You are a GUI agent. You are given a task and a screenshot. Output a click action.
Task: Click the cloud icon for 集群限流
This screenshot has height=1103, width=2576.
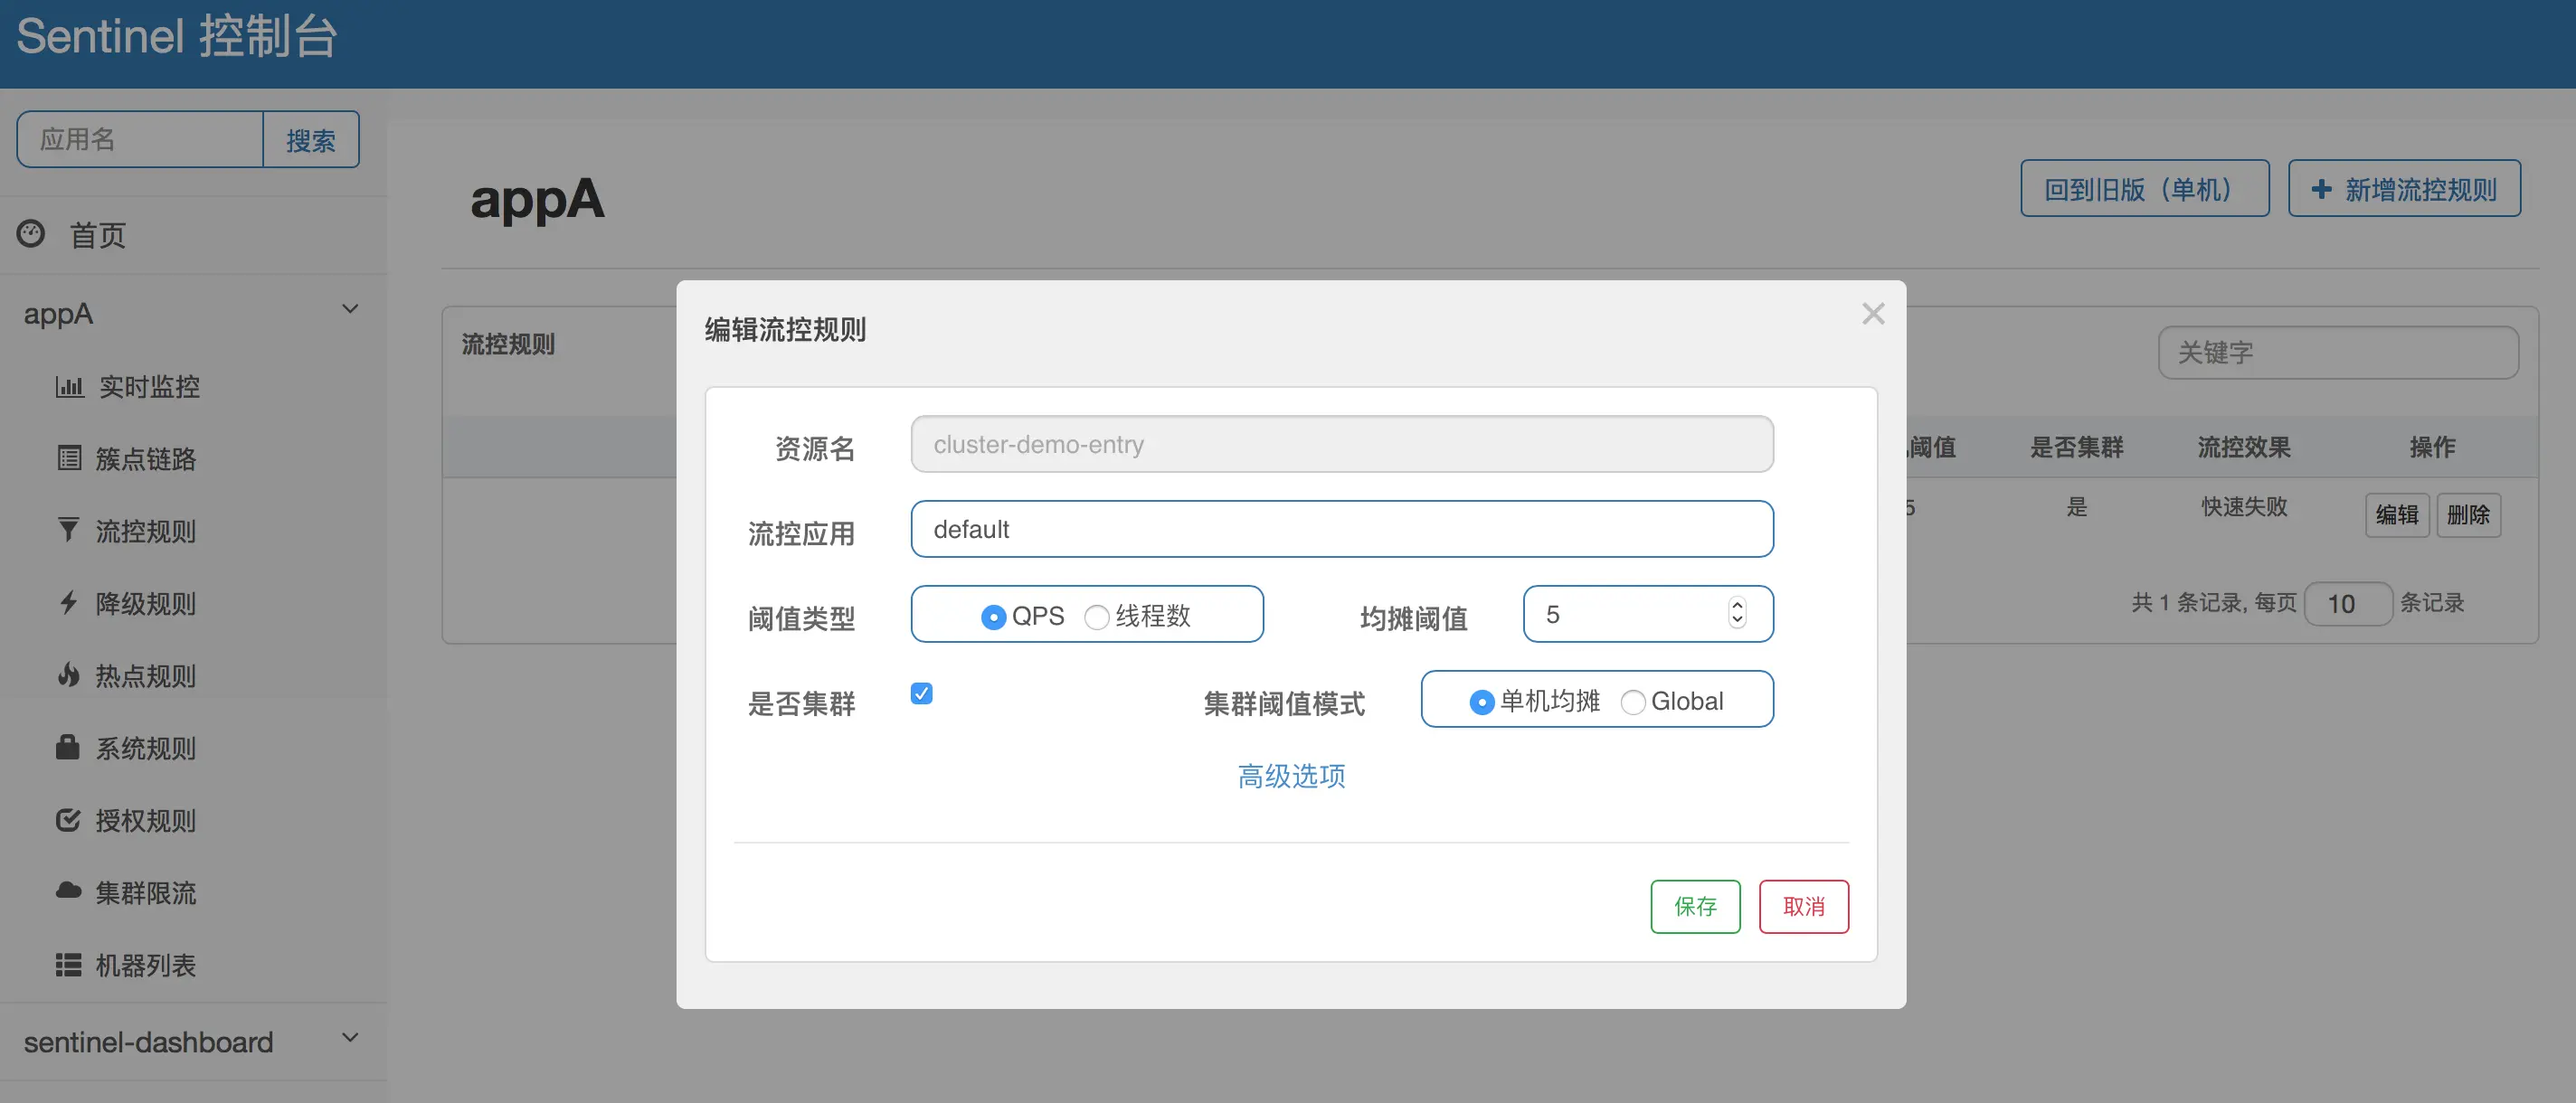[x=68, y=891]
